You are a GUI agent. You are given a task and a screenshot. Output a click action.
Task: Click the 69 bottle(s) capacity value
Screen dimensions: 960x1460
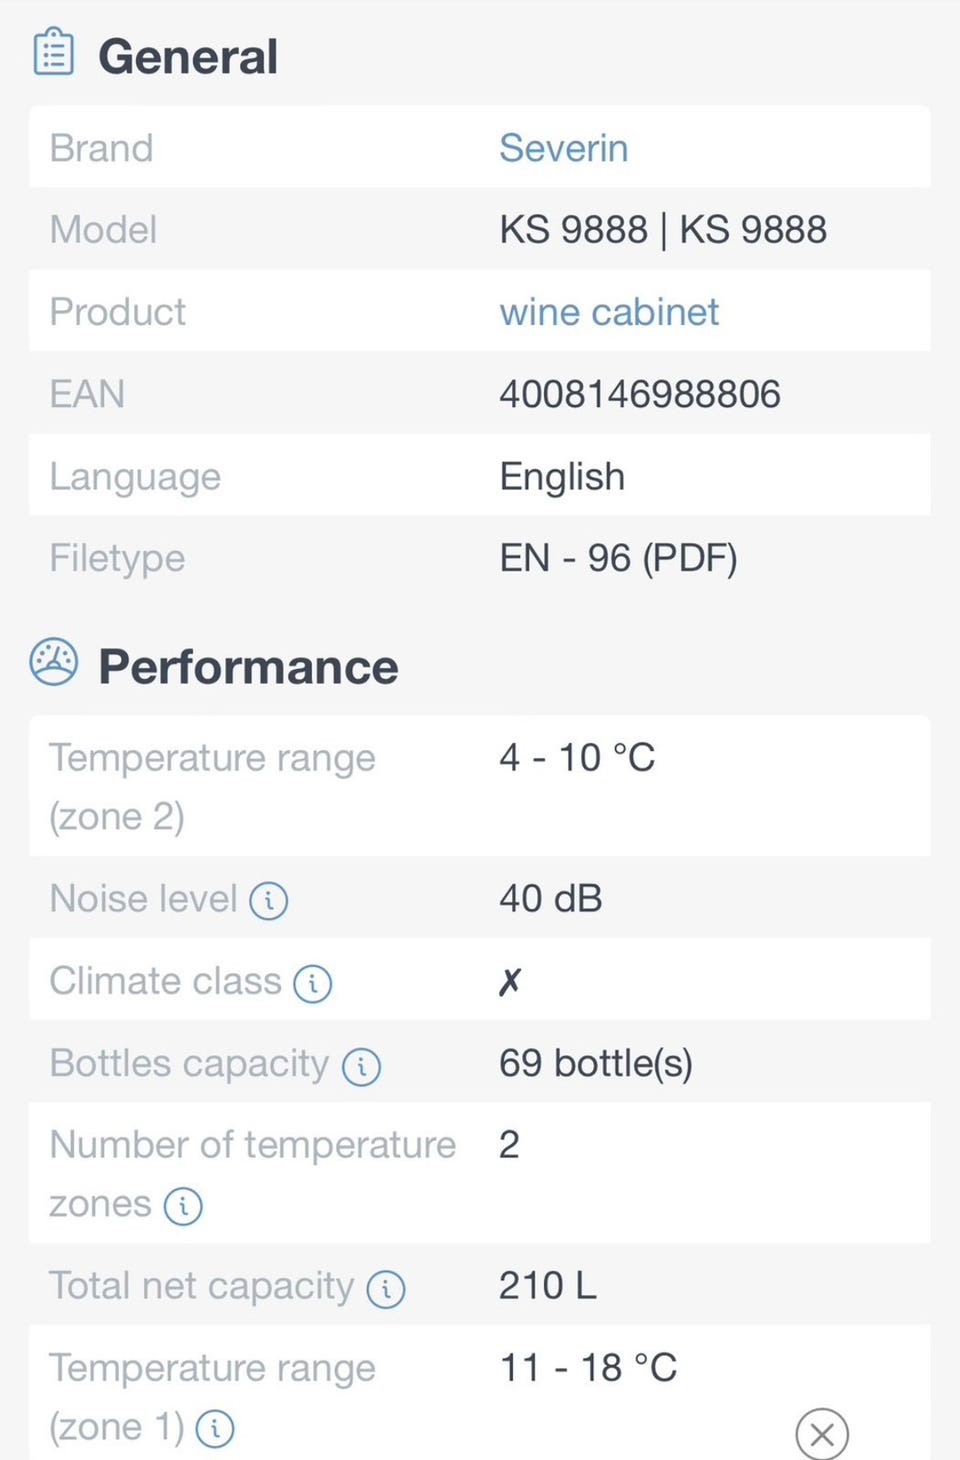[x=595, y=1063]
